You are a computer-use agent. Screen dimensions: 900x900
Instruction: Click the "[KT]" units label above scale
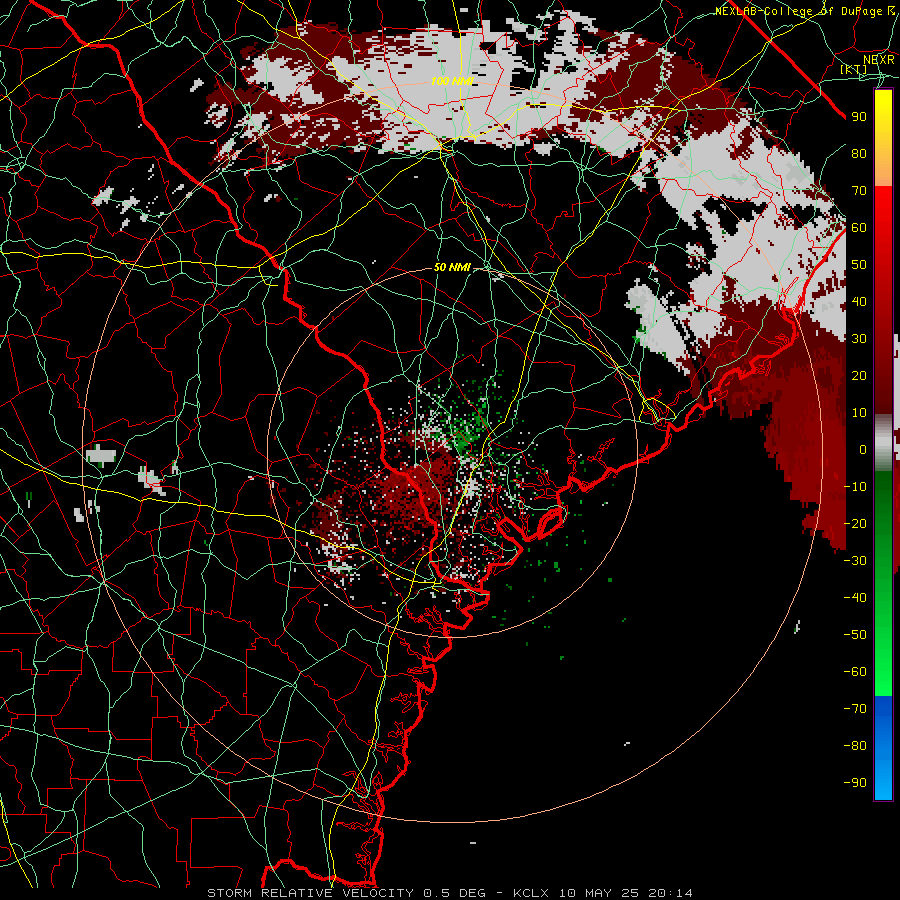tap(854, 69)
